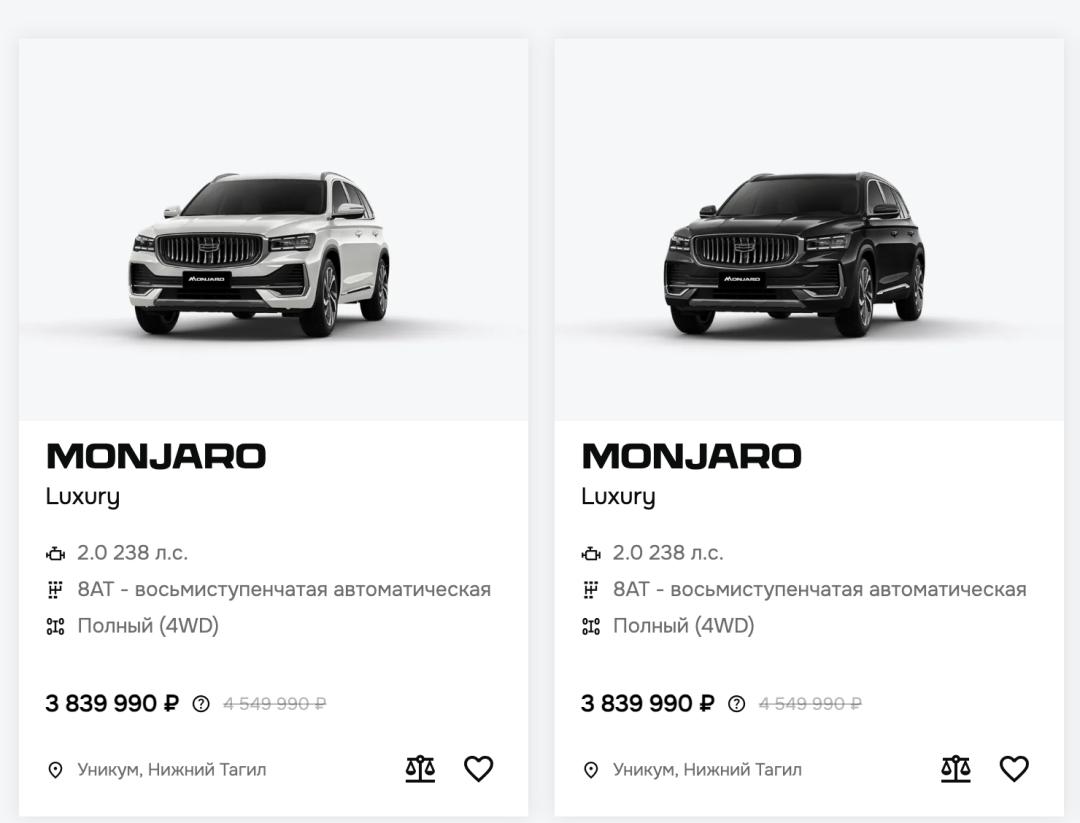Click the location pin icon on white Monjaro card
The image size is (1080, 823).
pos(56,770)
